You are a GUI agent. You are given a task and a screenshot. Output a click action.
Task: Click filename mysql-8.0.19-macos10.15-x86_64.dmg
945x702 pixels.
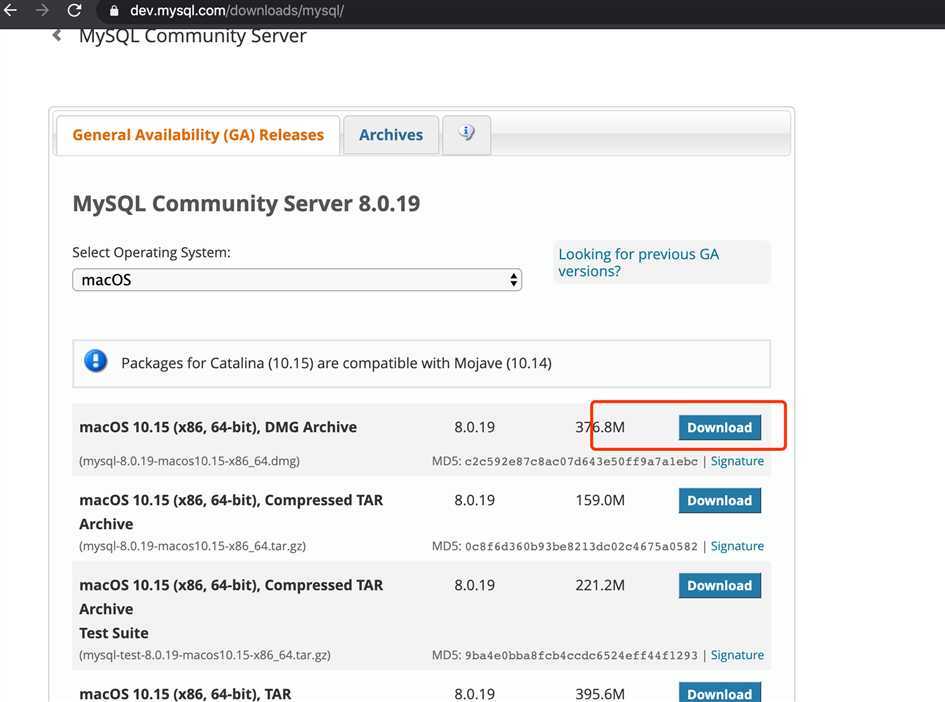[x=189, y=461]
